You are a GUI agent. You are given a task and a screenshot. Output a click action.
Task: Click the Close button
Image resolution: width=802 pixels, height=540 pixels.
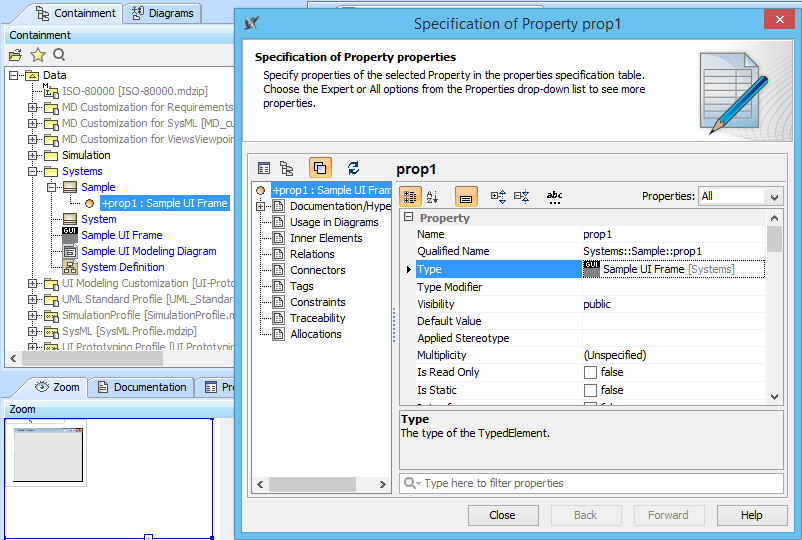click(503, 515)
